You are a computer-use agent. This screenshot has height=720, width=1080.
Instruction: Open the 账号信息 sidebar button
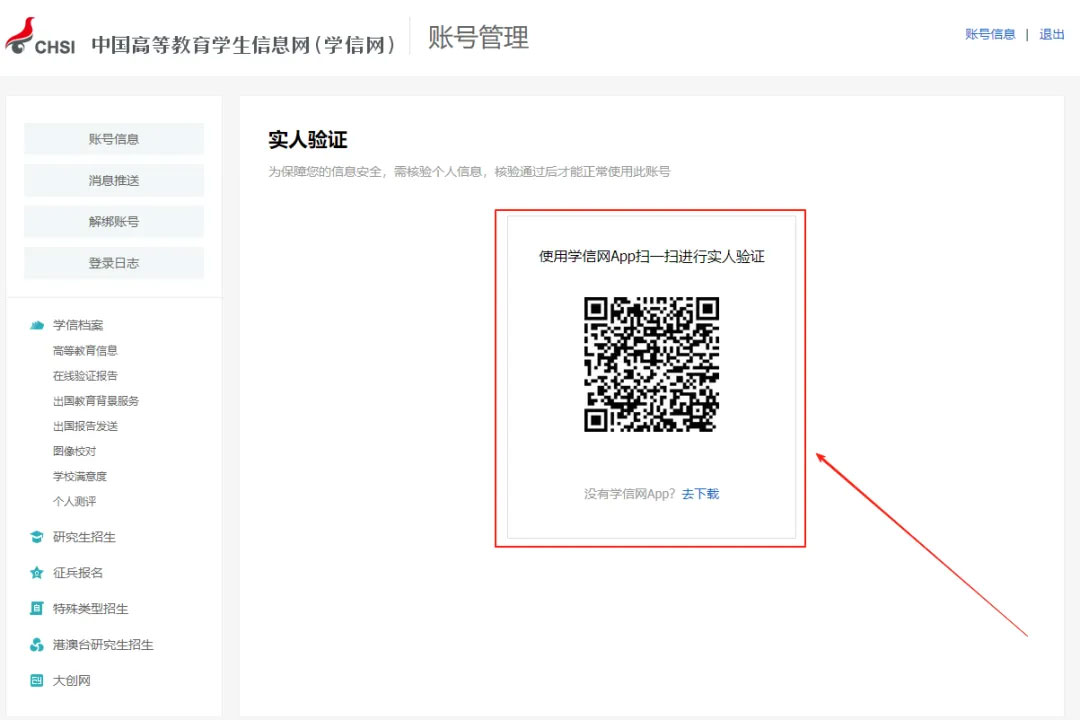pyautogui.click(x=114, y=139)
